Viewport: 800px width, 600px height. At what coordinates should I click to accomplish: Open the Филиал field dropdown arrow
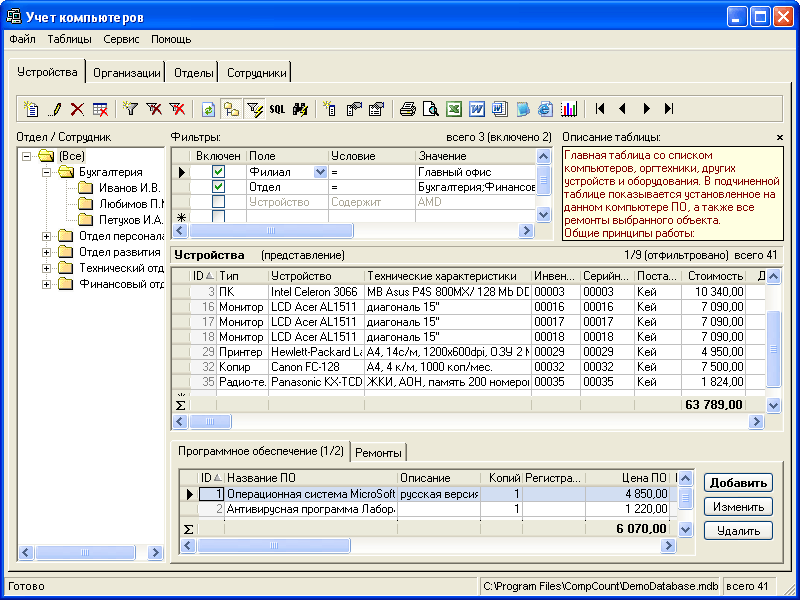pos(320,172)
